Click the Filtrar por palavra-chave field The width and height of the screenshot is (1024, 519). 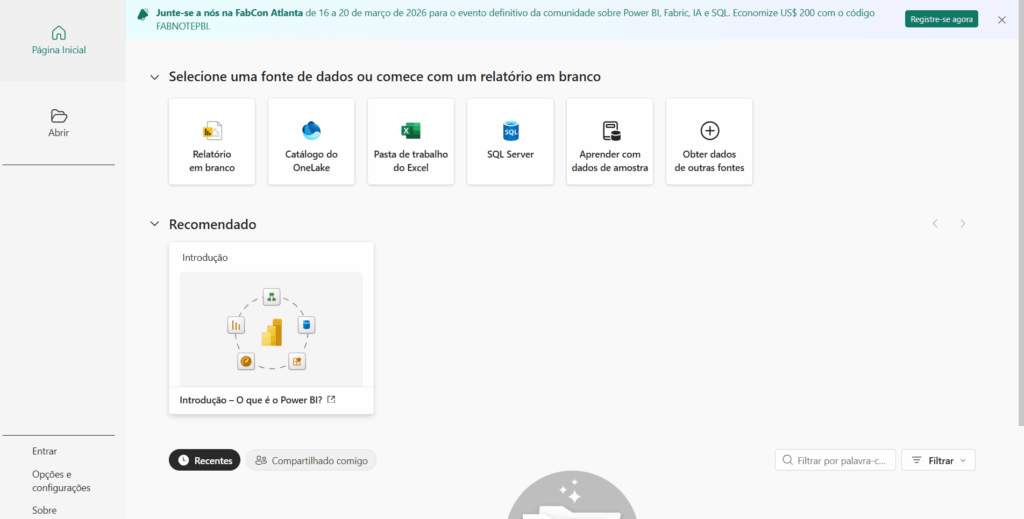point(835,460)
